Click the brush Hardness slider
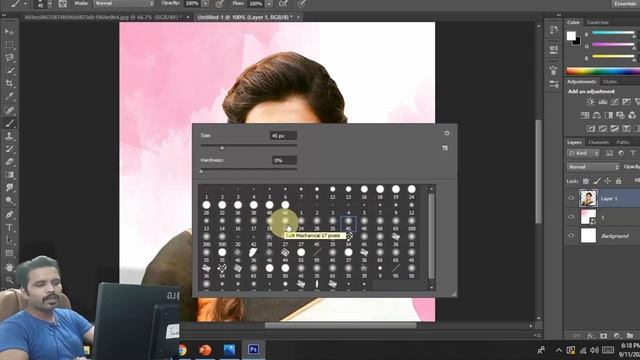Screen dimensions: 640x360 point(249,169)
